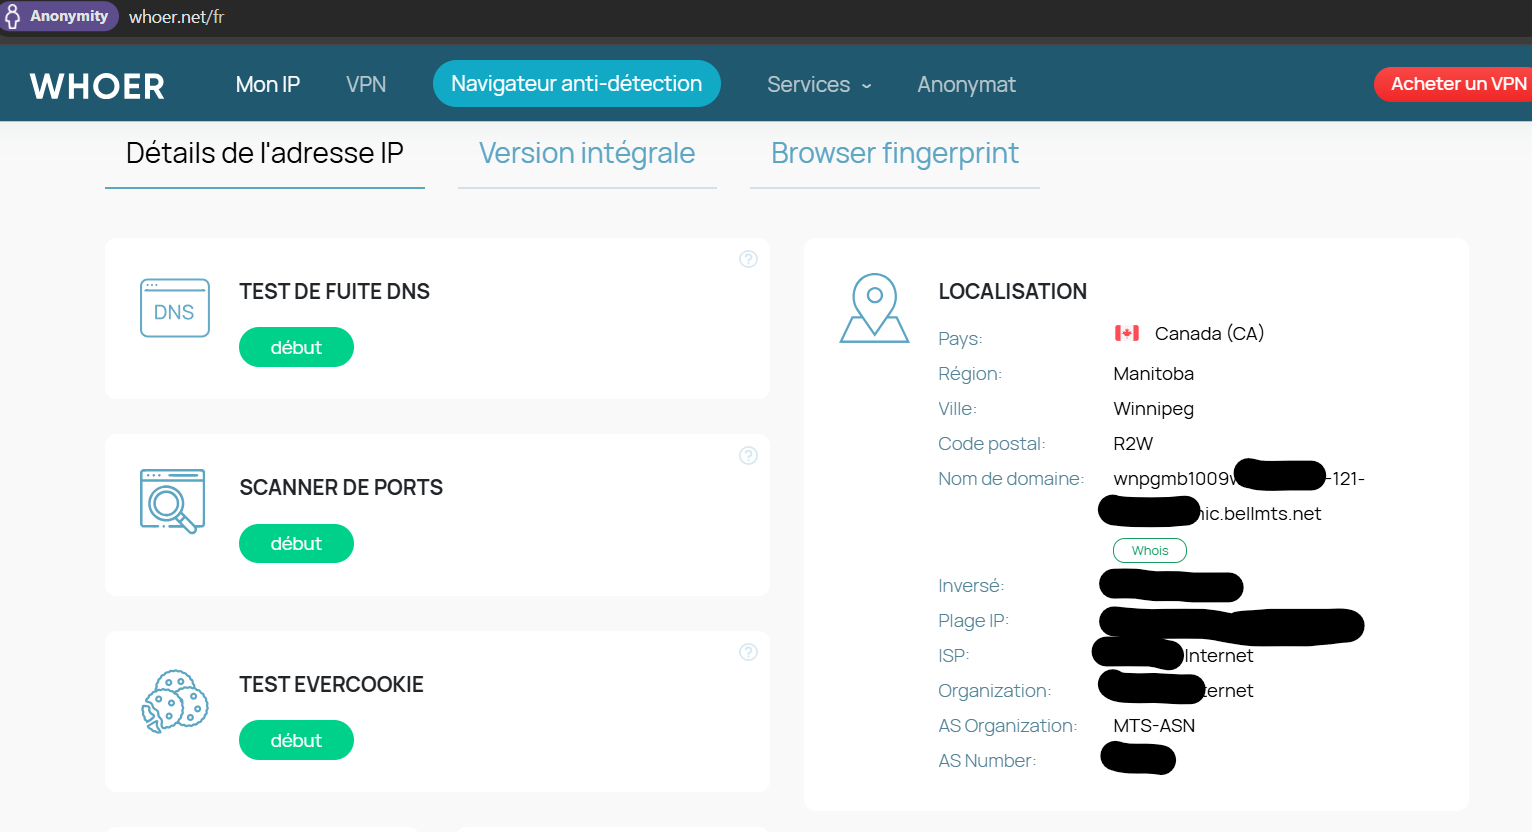Select the Browser fingerprint tab
1532x832 pixels.
[x=894, y=153]
